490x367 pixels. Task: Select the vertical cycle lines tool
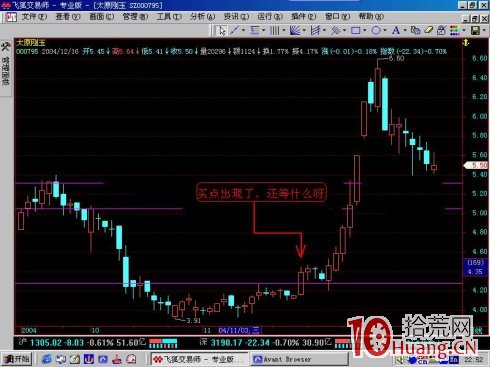[x=275, y=30]
